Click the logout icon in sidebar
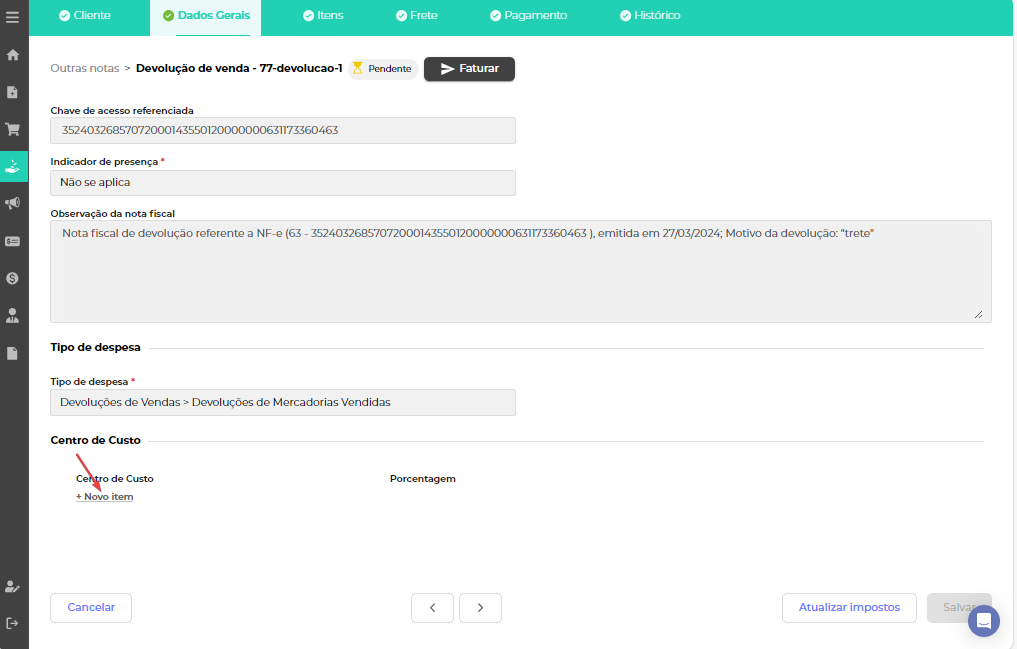Image resolution: width=1017 pixels, height=649 pixels. tap(13, 623)
